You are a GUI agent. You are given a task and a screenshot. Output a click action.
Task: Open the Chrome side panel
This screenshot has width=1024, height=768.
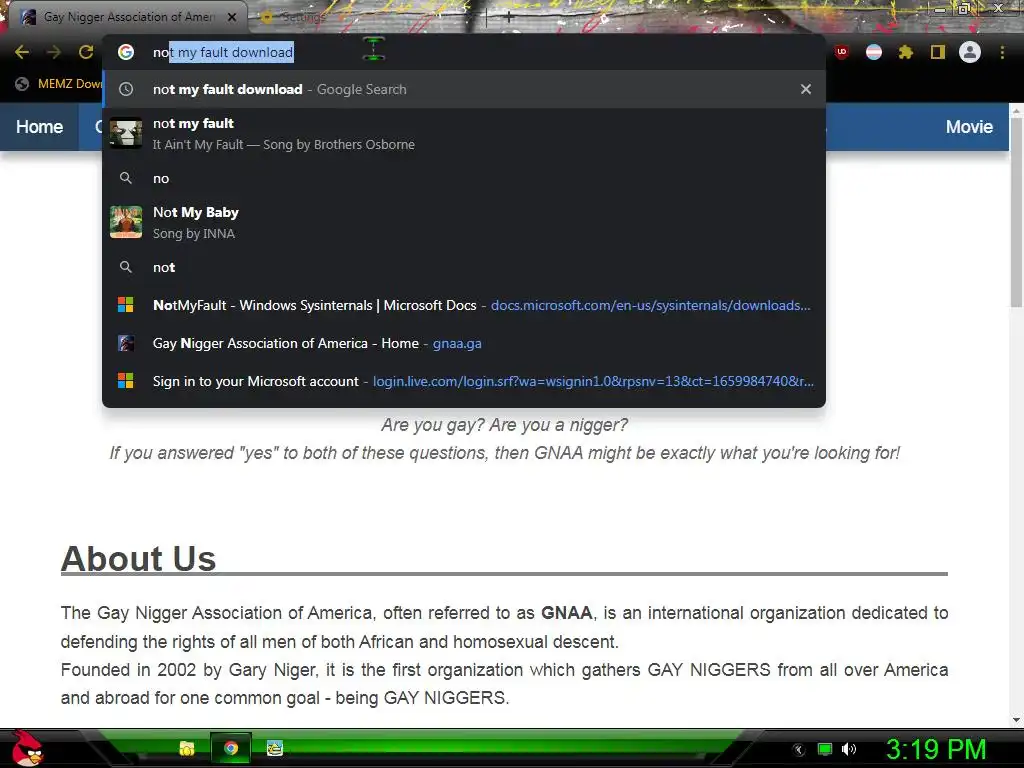938,52
